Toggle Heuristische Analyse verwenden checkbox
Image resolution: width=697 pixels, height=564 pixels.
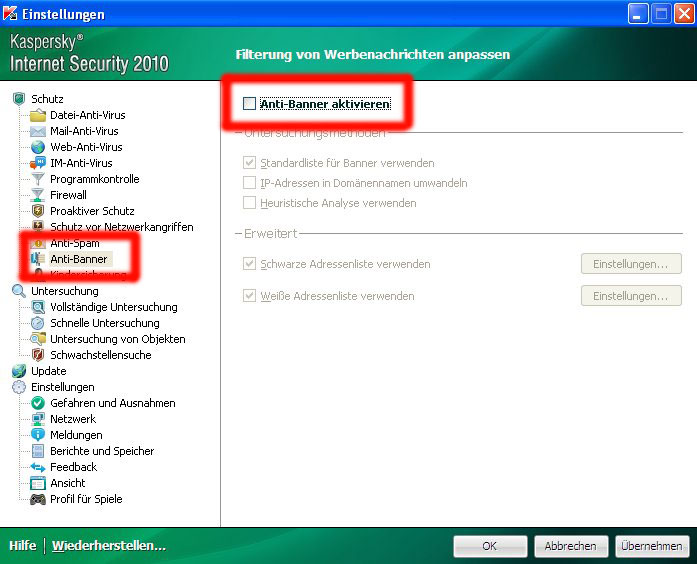(x=249, y=203)
